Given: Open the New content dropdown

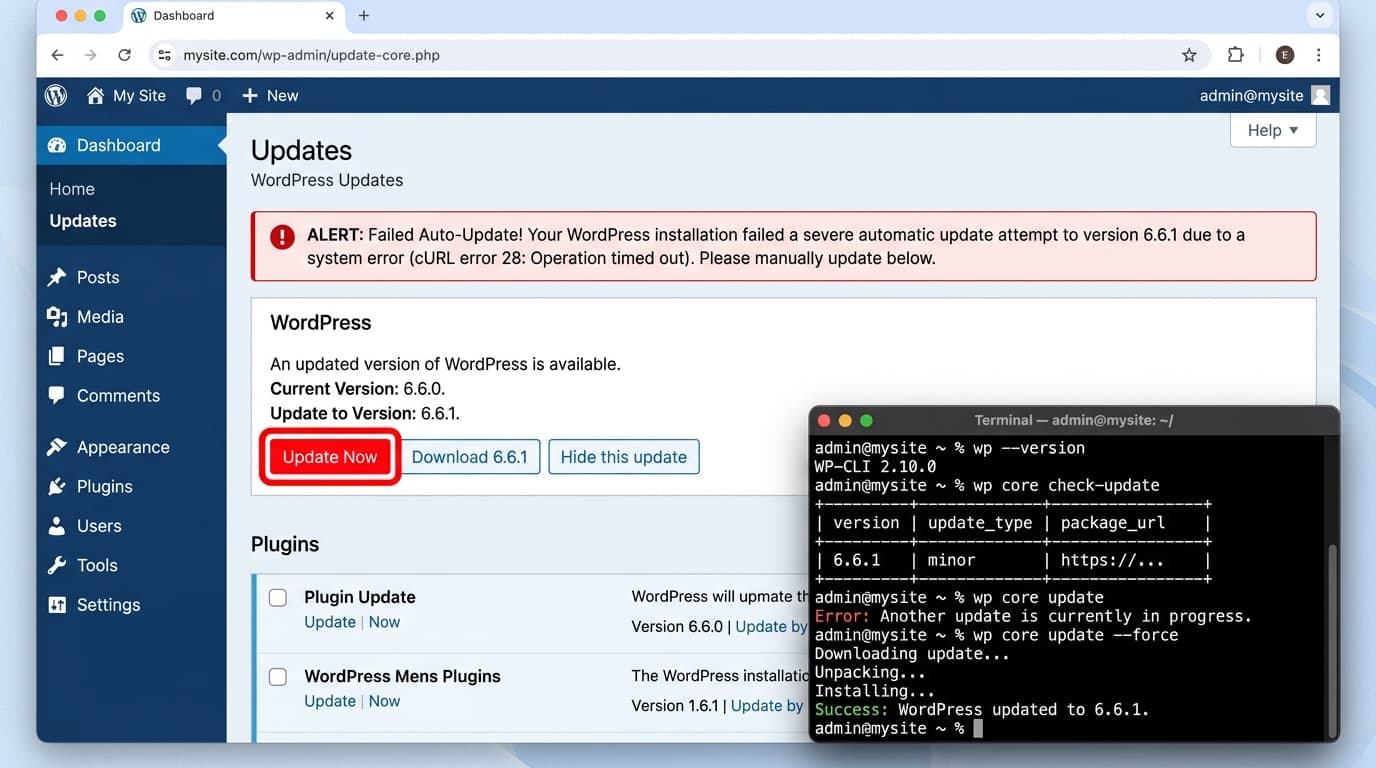Looking at the screenshot, I should (269, 95).
